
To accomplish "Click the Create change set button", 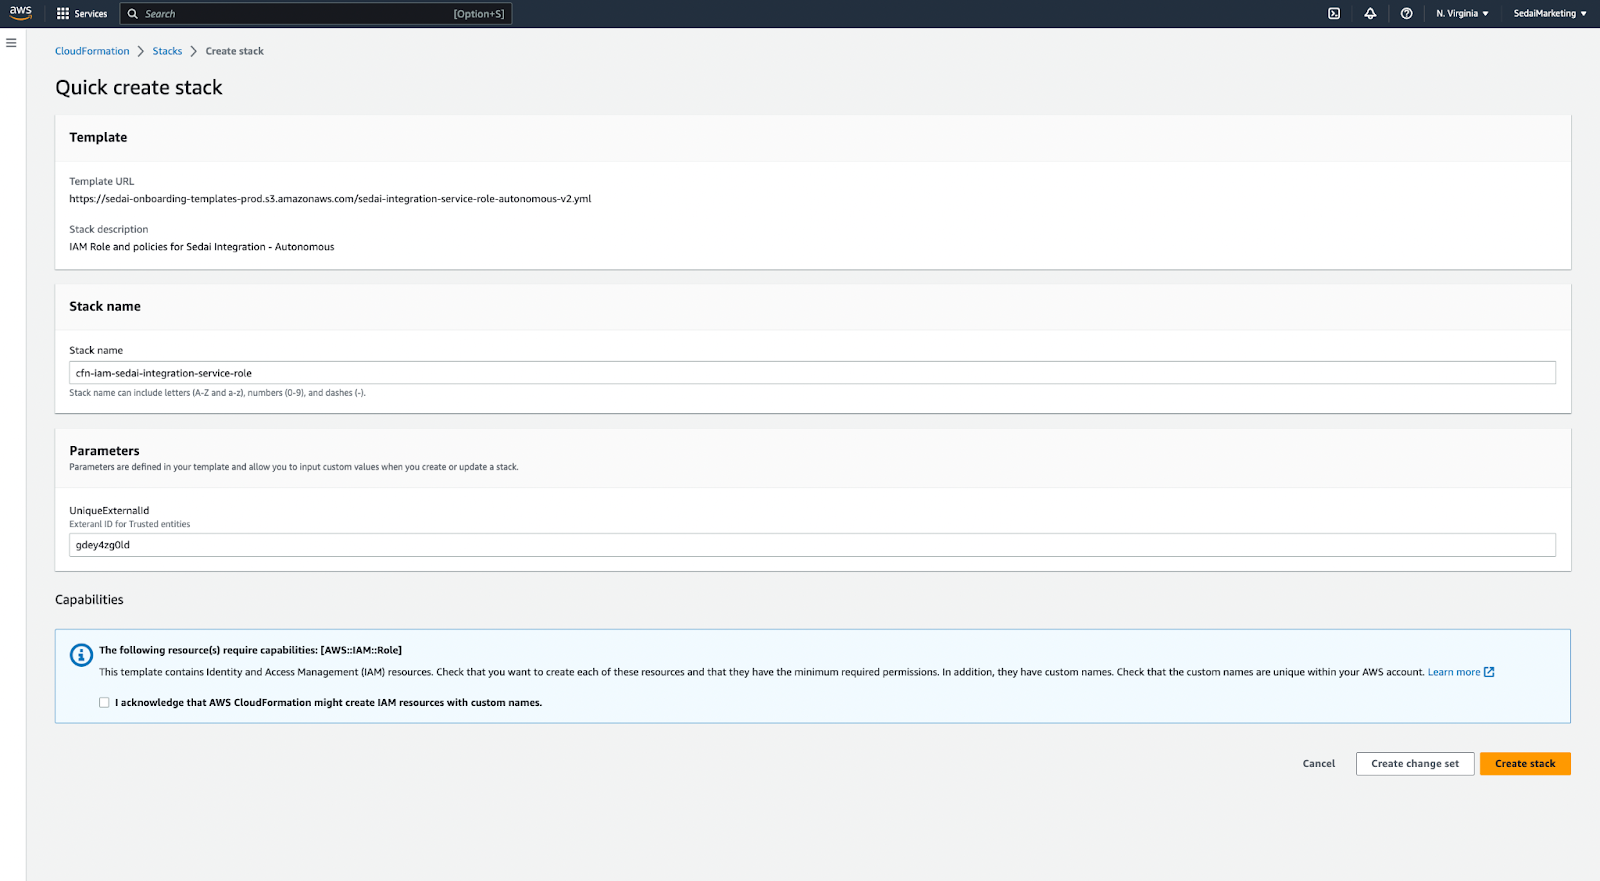I will click(x=1415, y=764).
